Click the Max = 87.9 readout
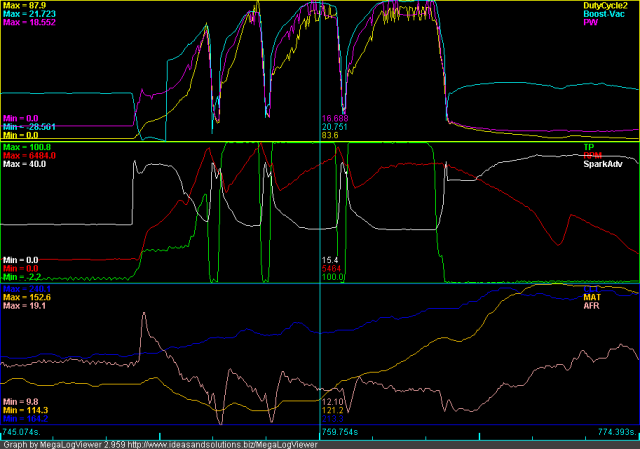Screen dimensions: 640x449 [28, 6]
